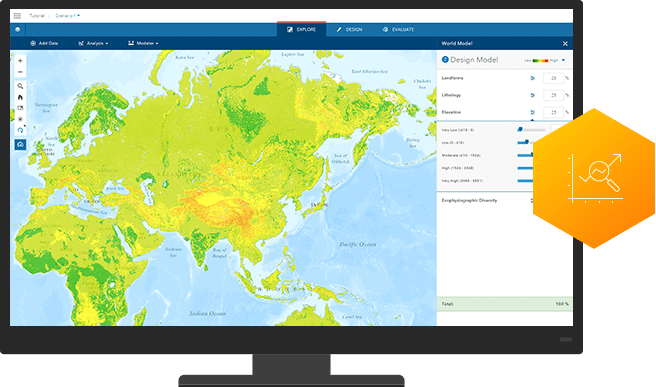Open the map search magnifier tool

(x=20, y=86)
